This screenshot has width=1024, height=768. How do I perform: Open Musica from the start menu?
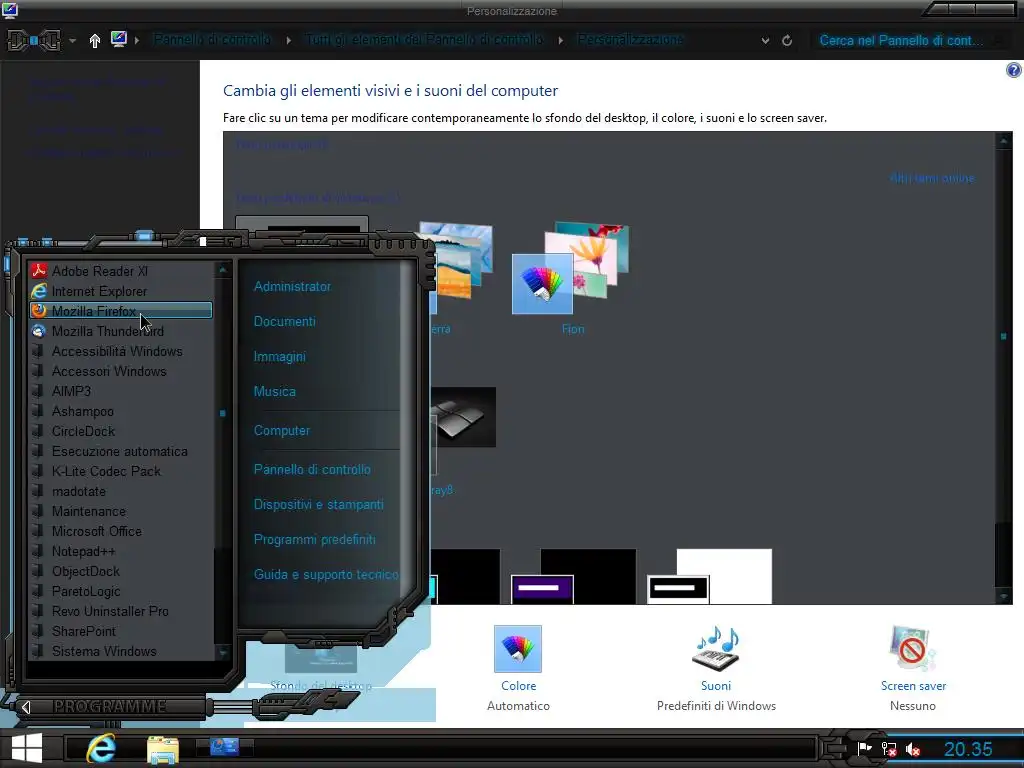click(275, 391)
